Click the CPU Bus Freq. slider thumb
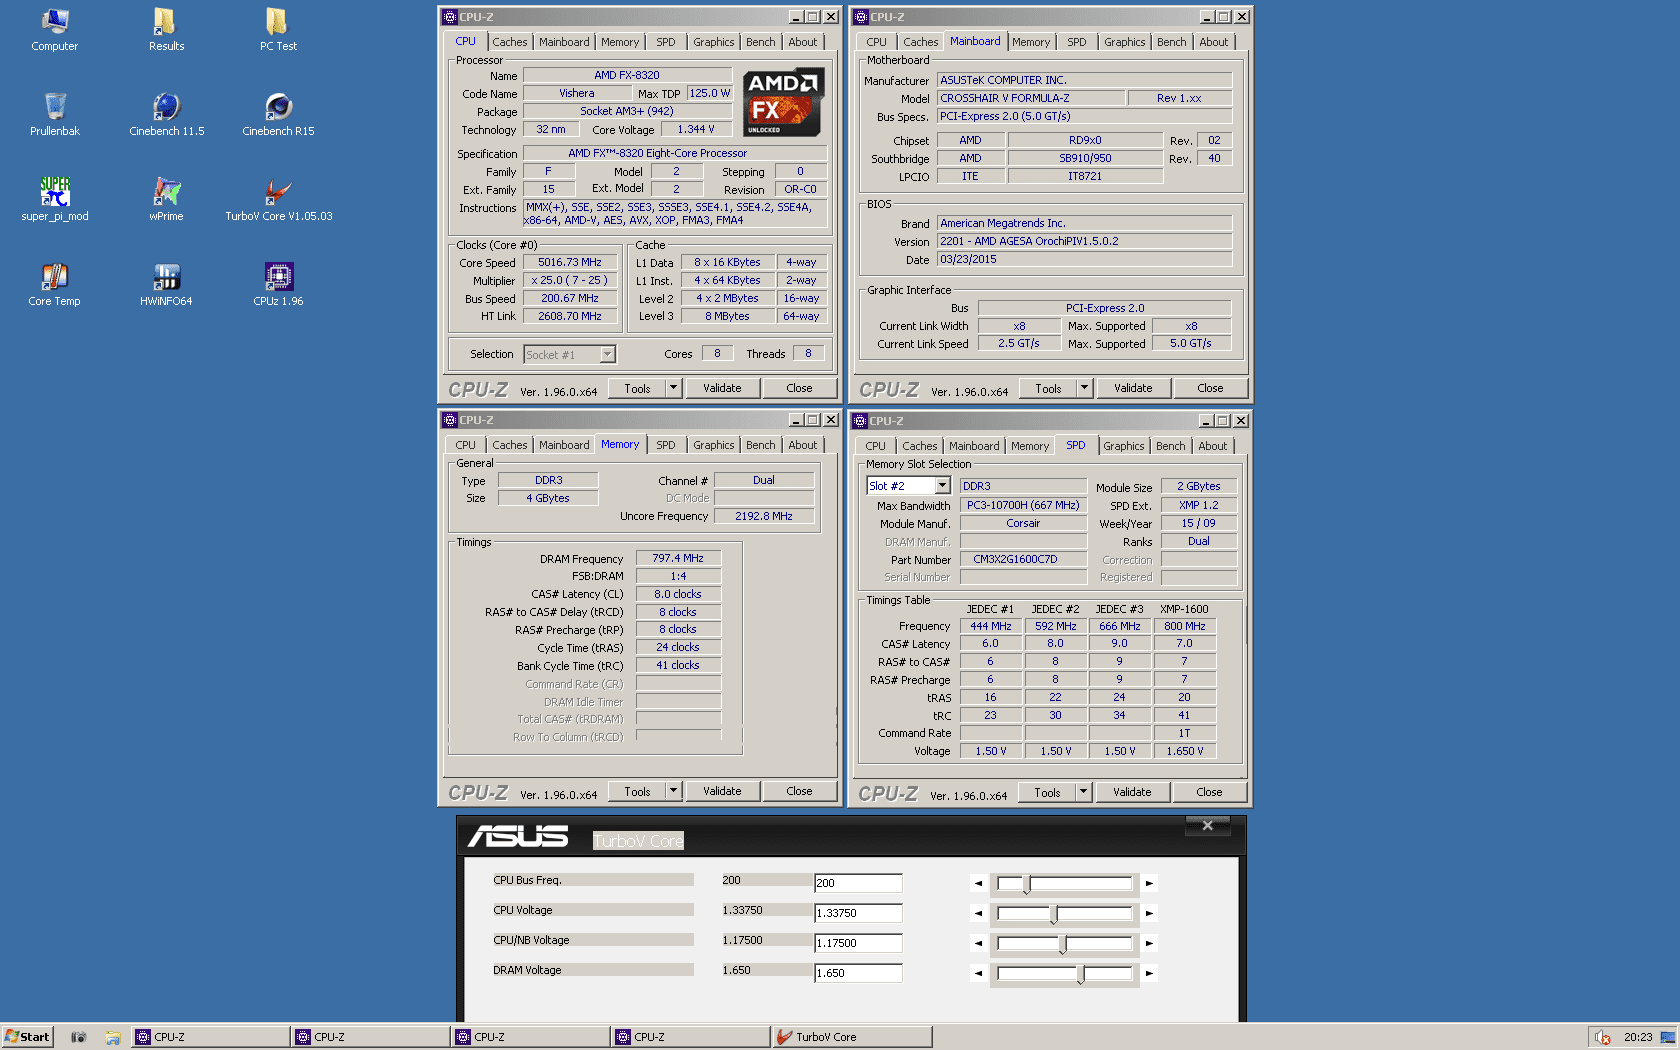Screen dimensions: 1680x1050 [1027, 885]
